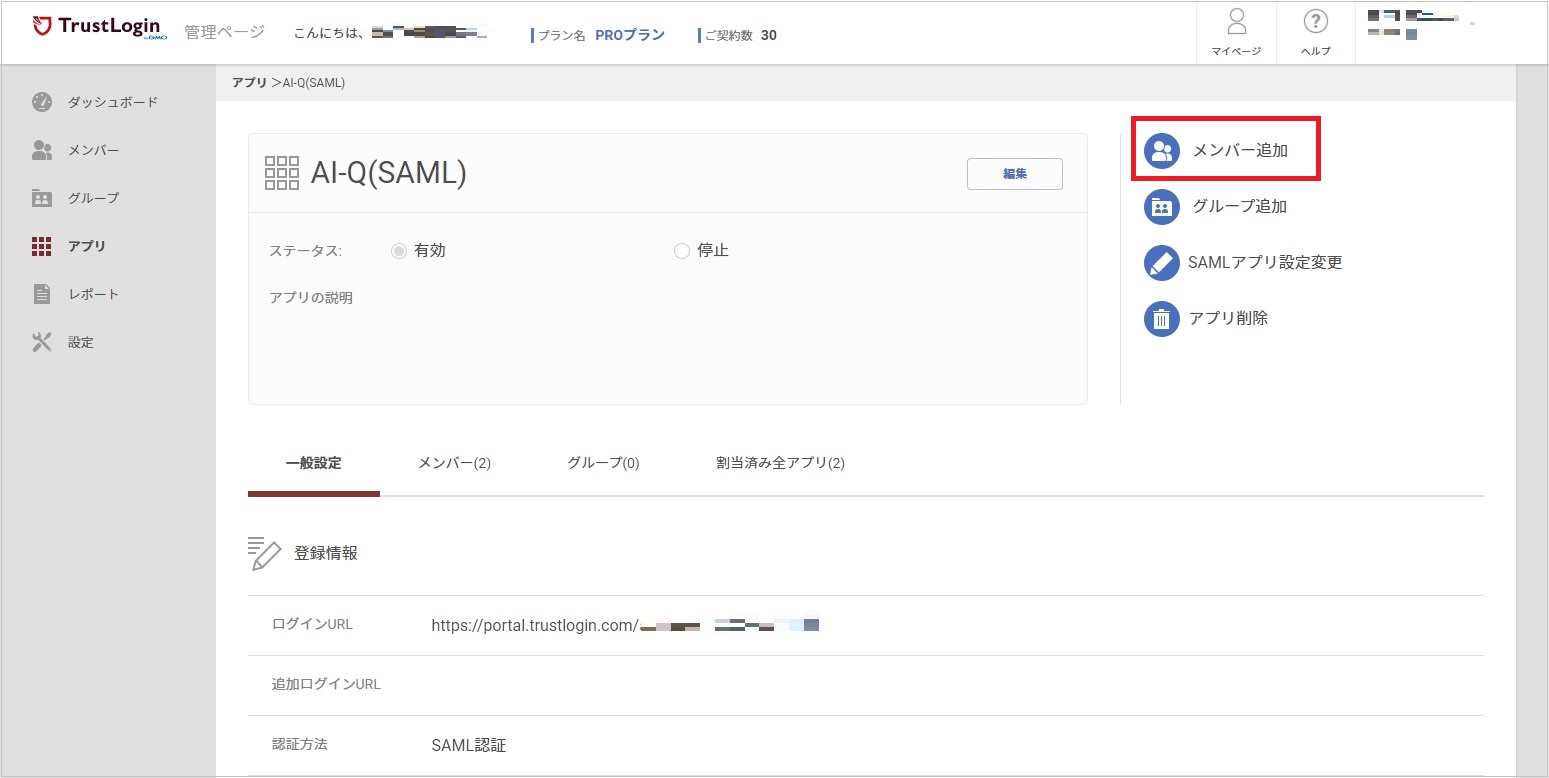Click the アプリ削除 trash icon
Viewport: 1549px width, 778px height.
pyautogui.click(x=1162, y=319)
